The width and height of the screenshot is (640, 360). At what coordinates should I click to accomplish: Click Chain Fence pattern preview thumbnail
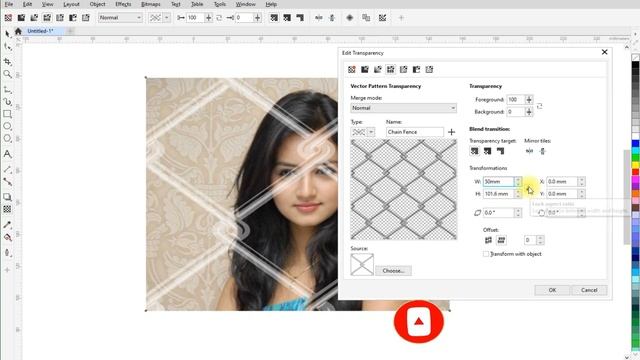coord(404,189)
